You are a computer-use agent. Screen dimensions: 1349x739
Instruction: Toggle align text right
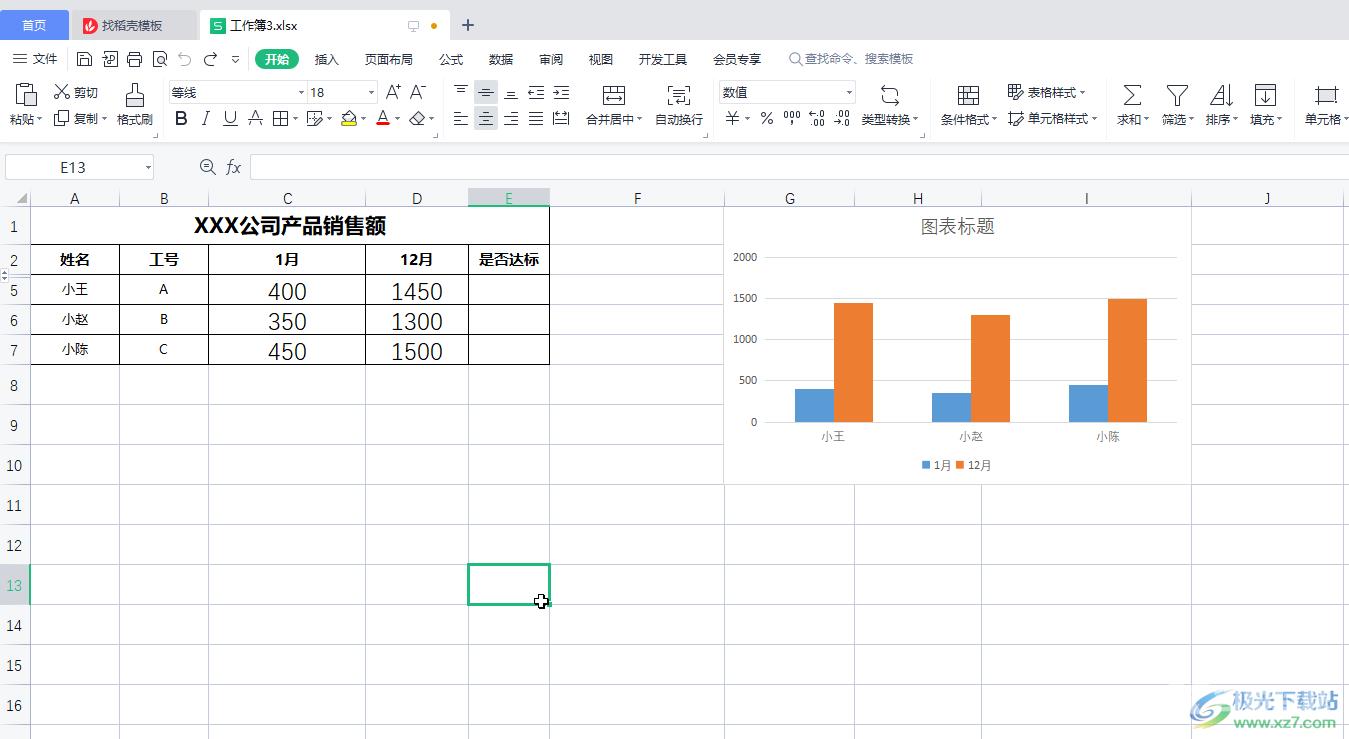[x=511, y=119]
